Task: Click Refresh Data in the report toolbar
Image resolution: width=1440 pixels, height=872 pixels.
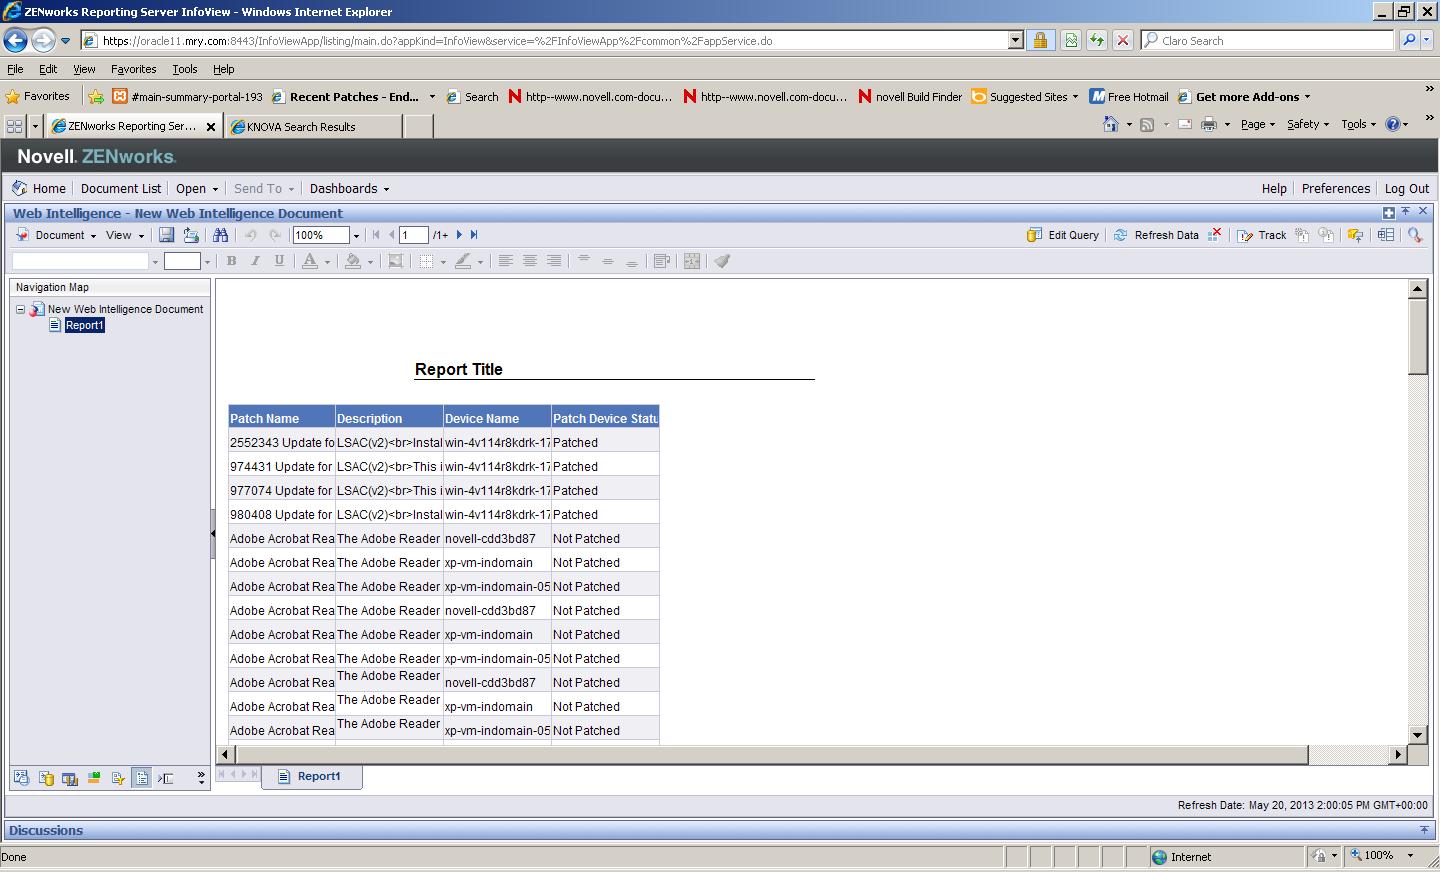Action: pyautogui.click(x=1157, y=235)
